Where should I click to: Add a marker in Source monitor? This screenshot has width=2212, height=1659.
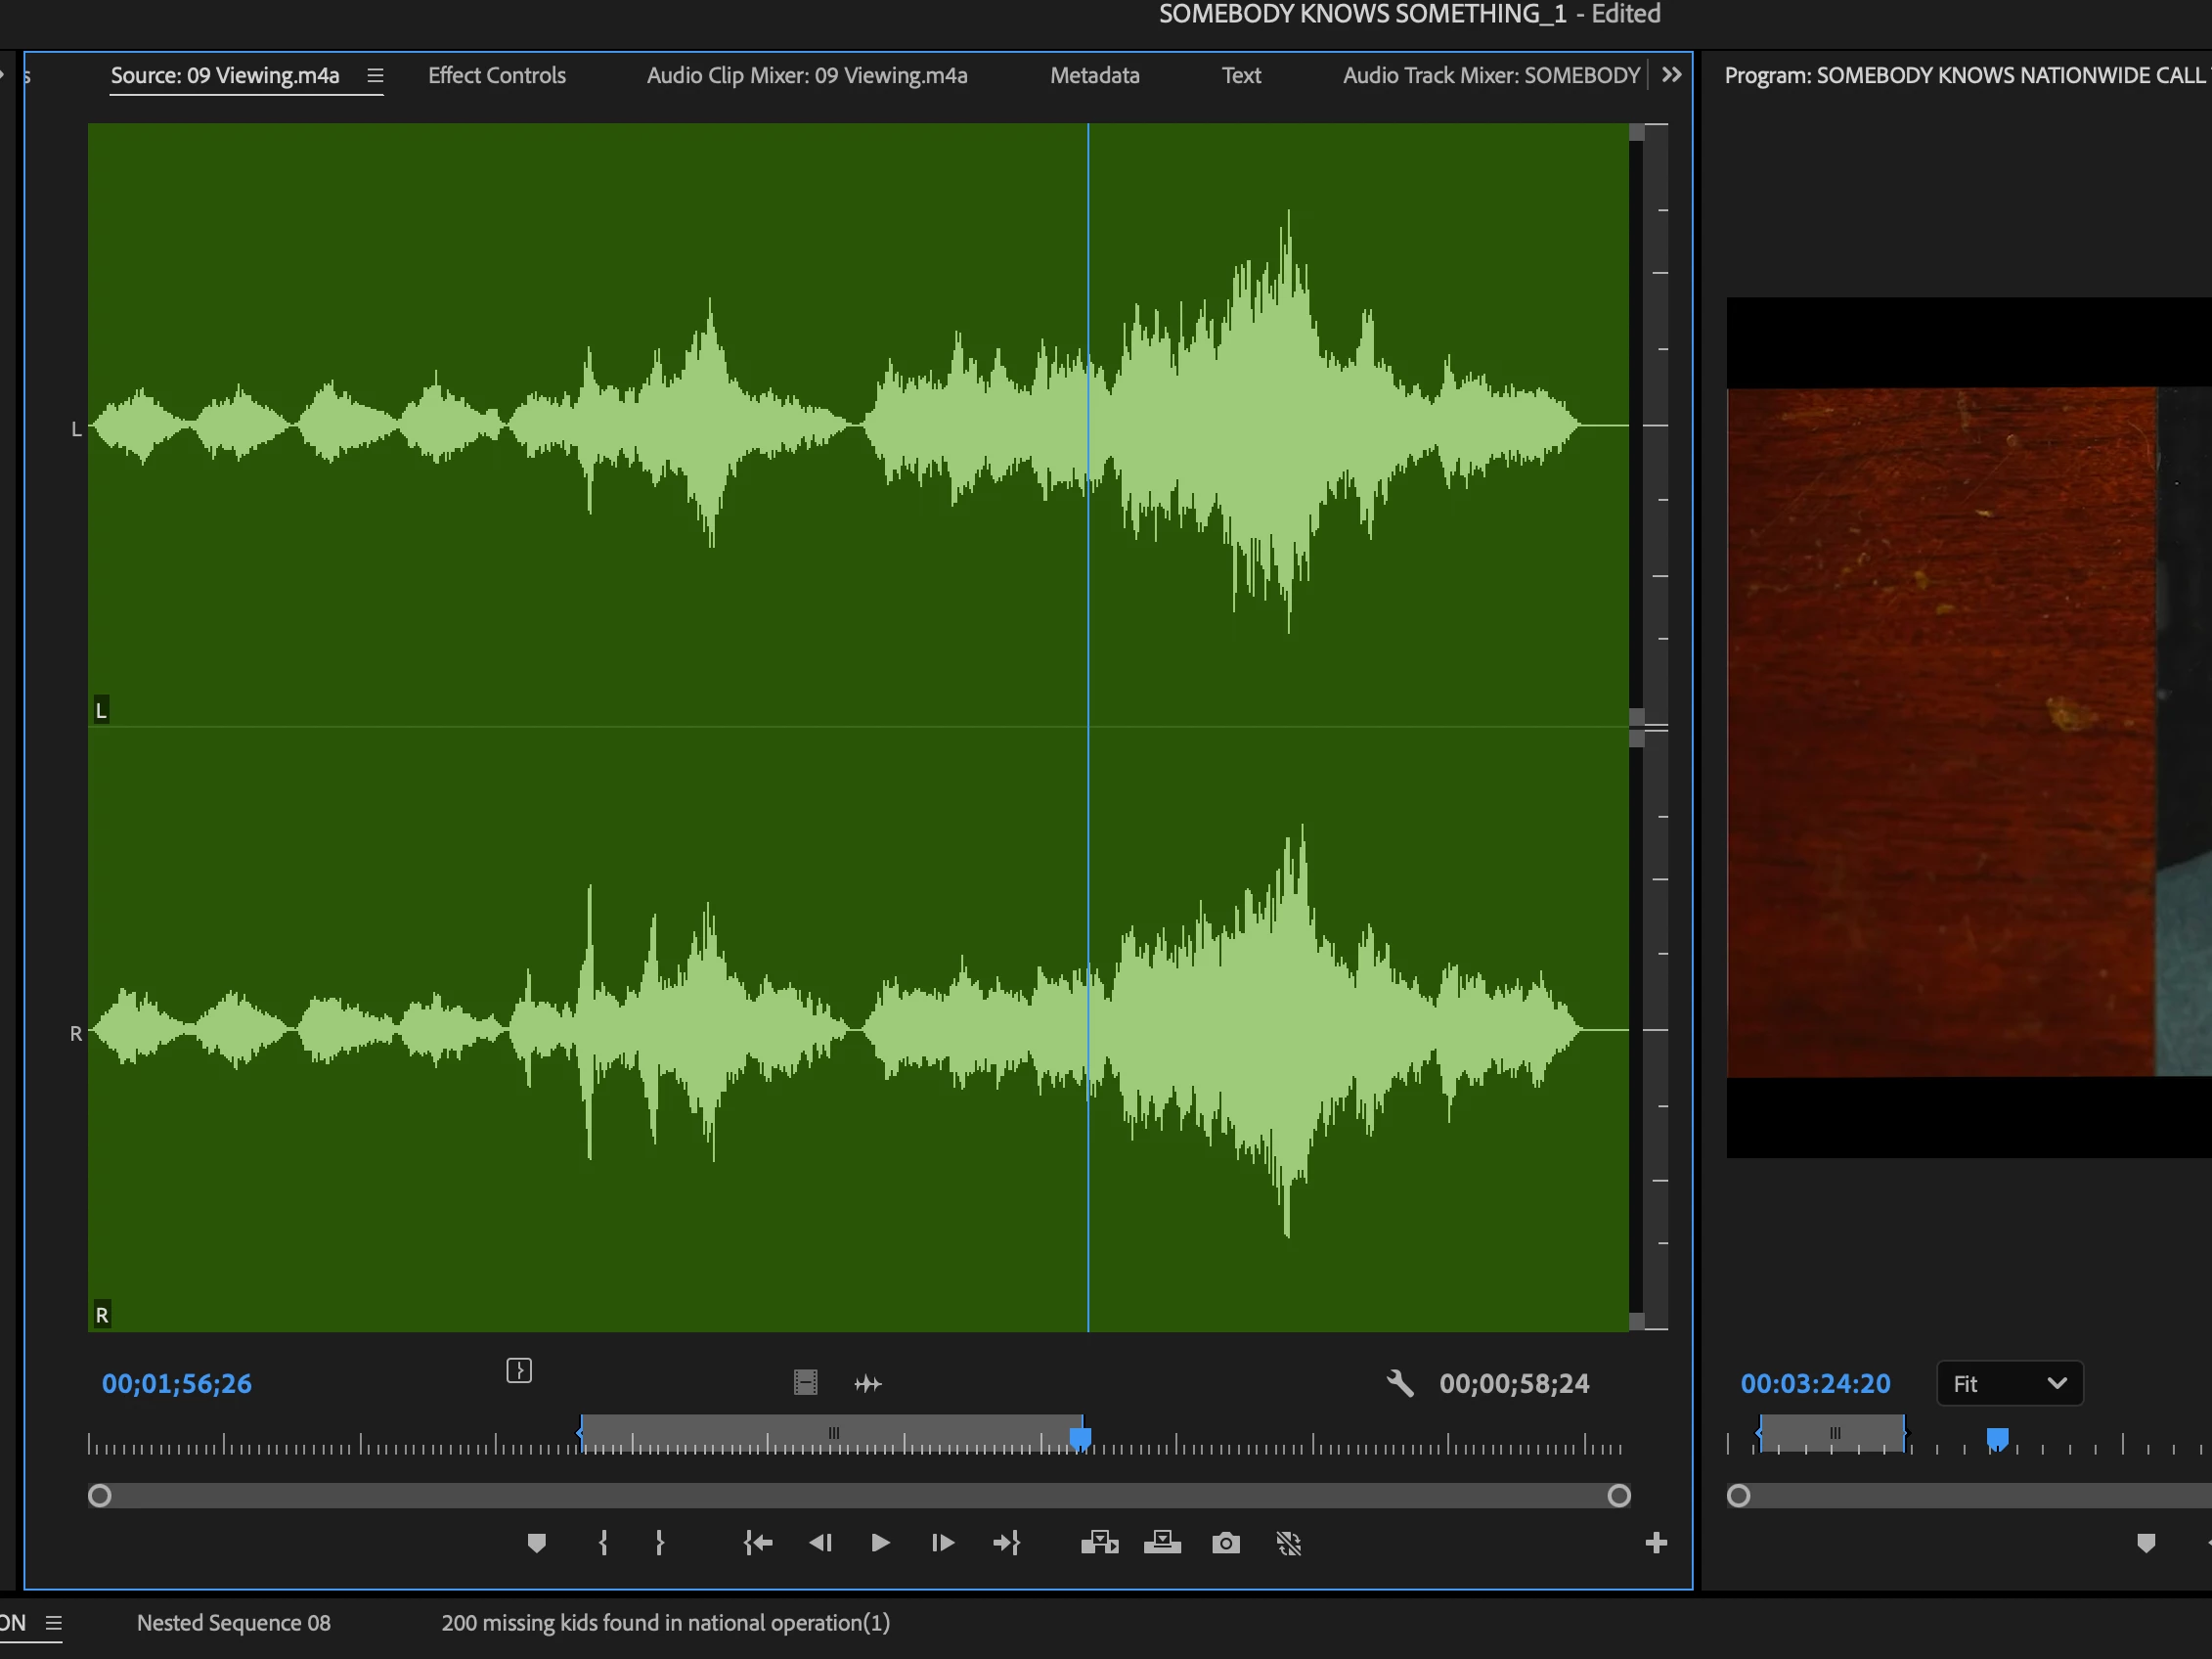[536, 1543]
